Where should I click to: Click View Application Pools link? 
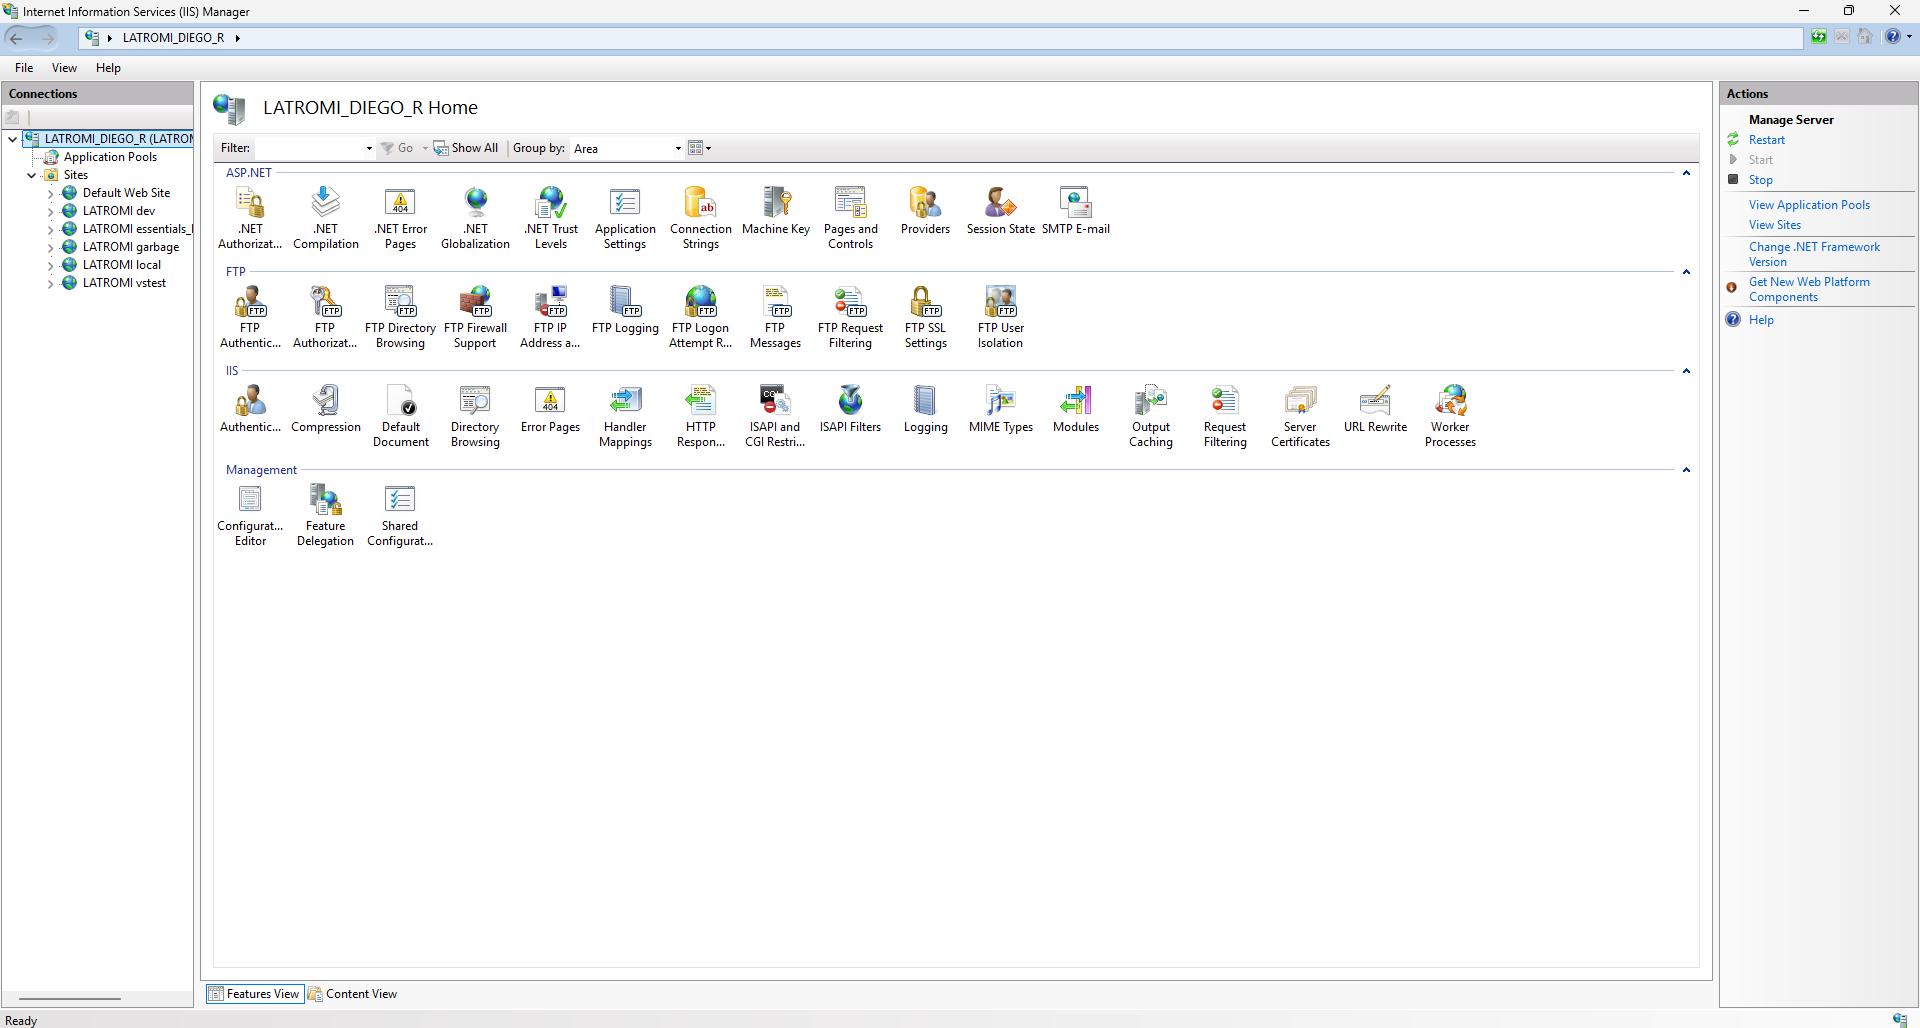1808,205
